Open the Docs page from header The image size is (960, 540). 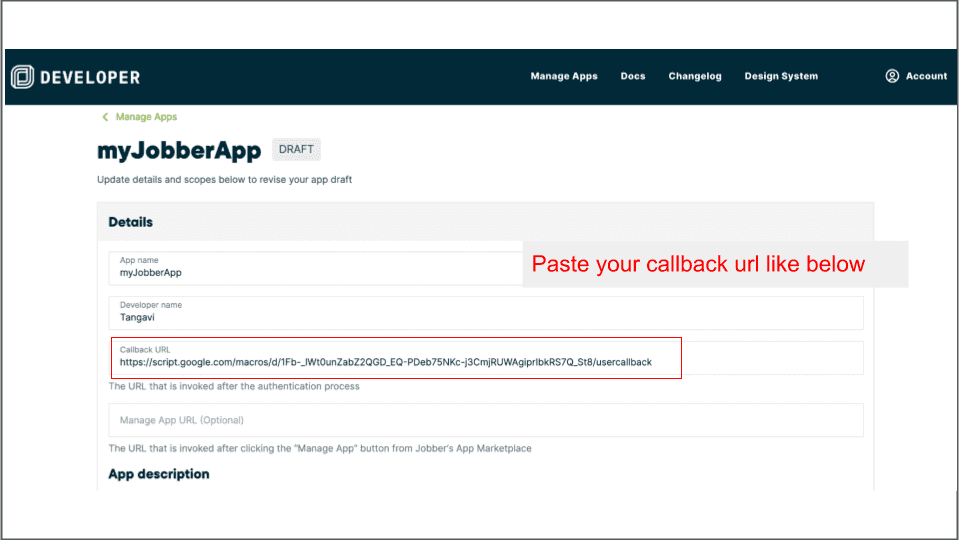tap(633, 76)
